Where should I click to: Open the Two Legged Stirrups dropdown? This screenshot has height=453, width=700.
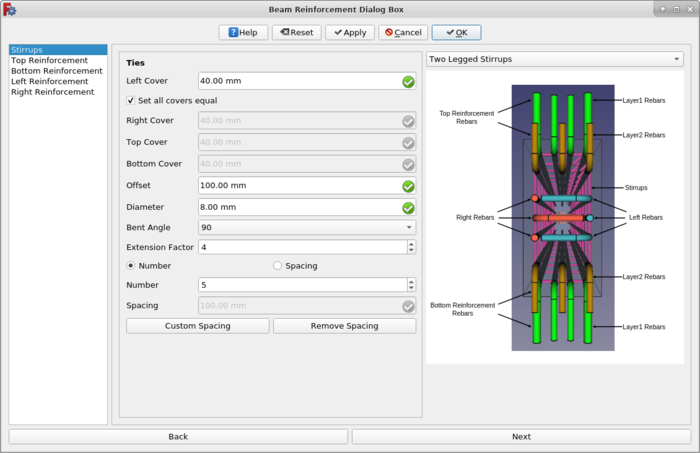point(555,59)
